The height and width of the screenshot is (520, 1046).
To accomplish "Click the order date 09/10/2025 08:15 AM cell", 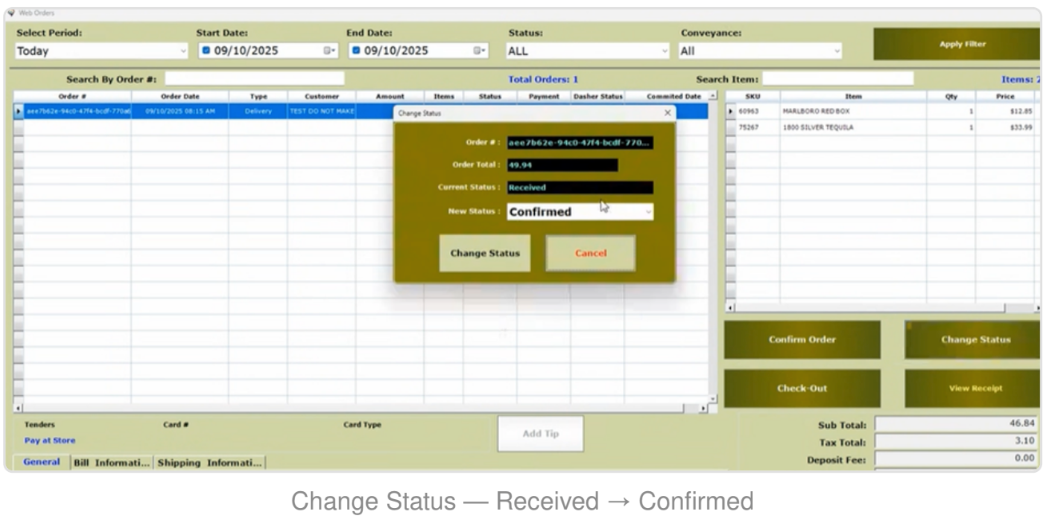I will click(180, 111).
